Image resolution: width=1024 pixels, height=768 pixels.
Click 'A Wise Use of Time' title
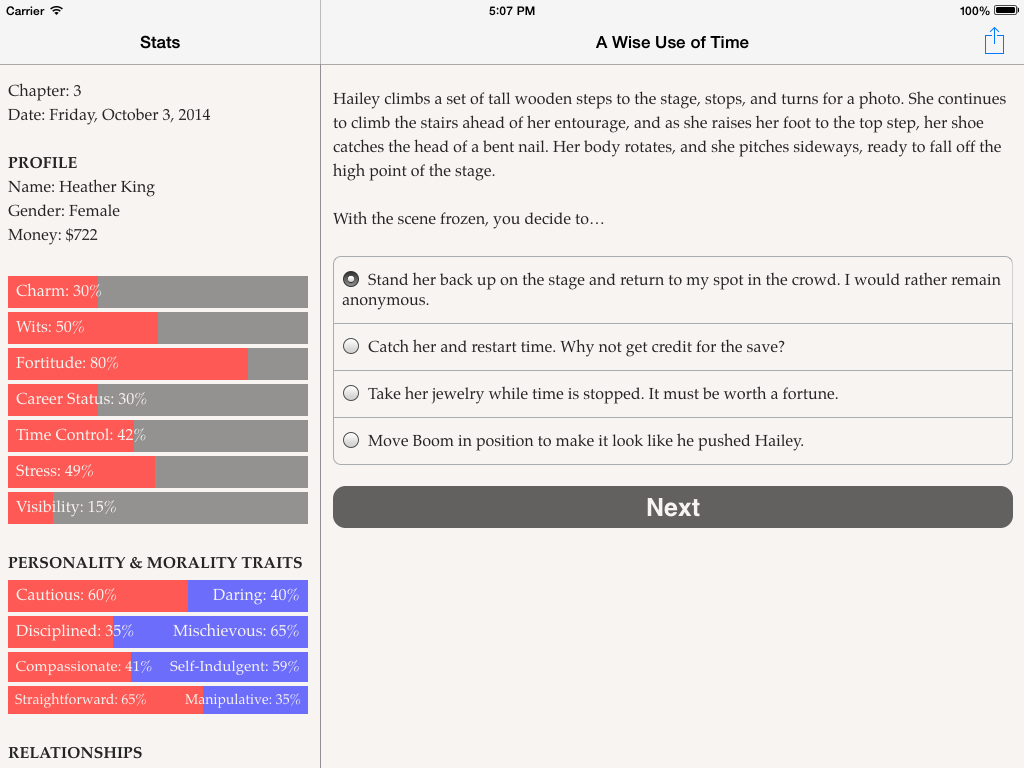pos(672,42)
